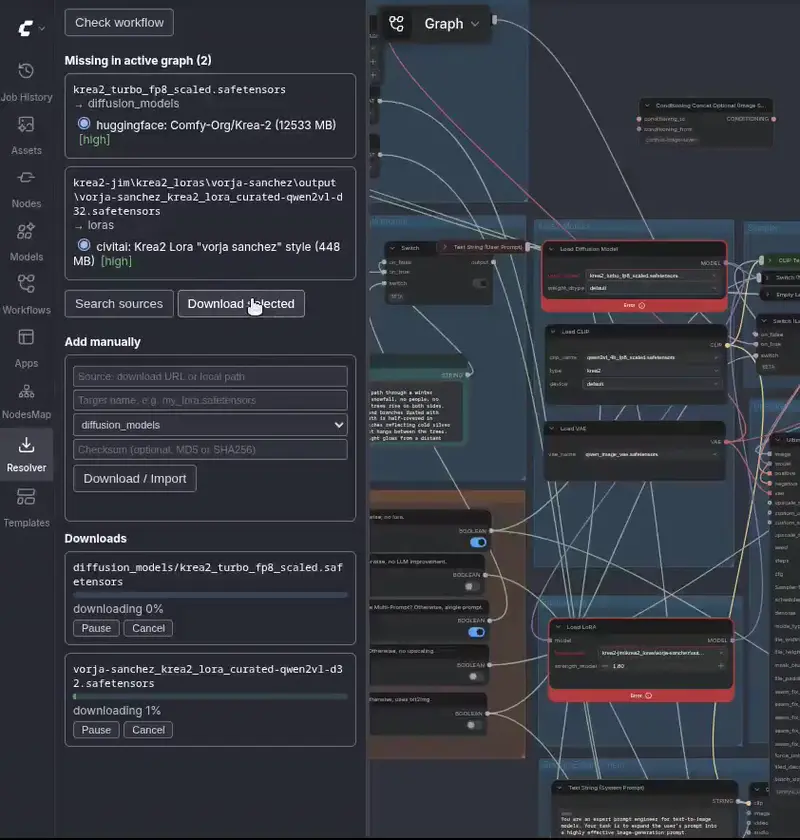The width and height of the screenshot is (800, 840).
Task: Click the Target name input field
Action: click(x=210, y=400)
